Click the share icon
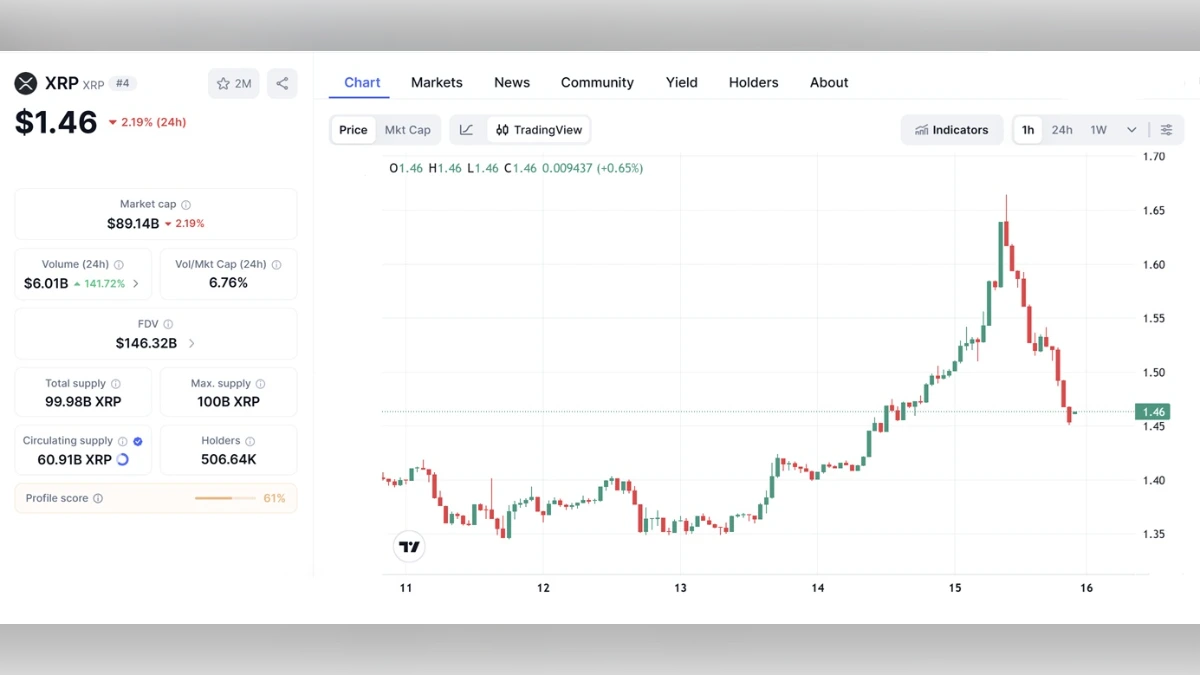The width and height of the screenshot is (1200, 675). [x=281, y=84]
